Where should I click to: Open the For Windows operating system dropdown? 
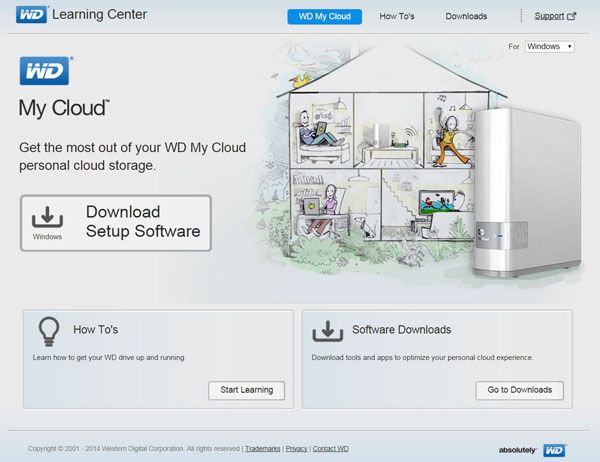click(x=549, y=47)
